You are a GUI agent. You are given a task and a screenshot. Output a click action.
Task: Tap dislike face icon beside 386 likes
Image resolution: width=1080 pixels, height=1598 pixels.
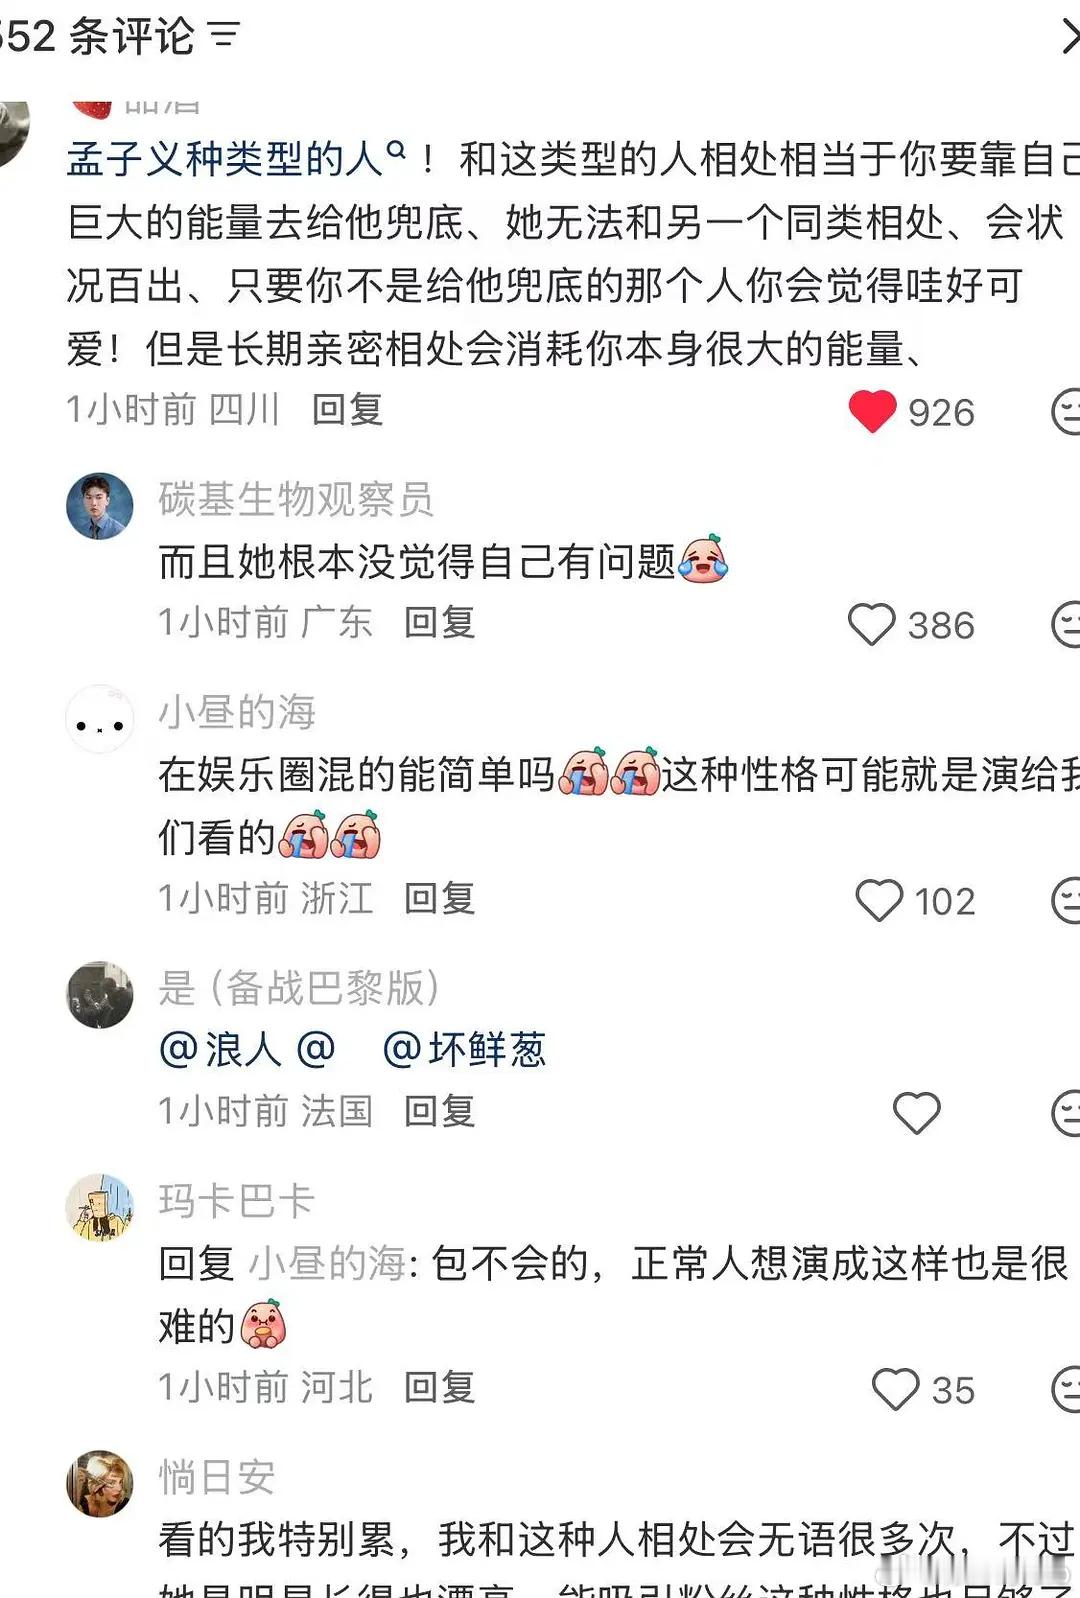[1066, 625]
